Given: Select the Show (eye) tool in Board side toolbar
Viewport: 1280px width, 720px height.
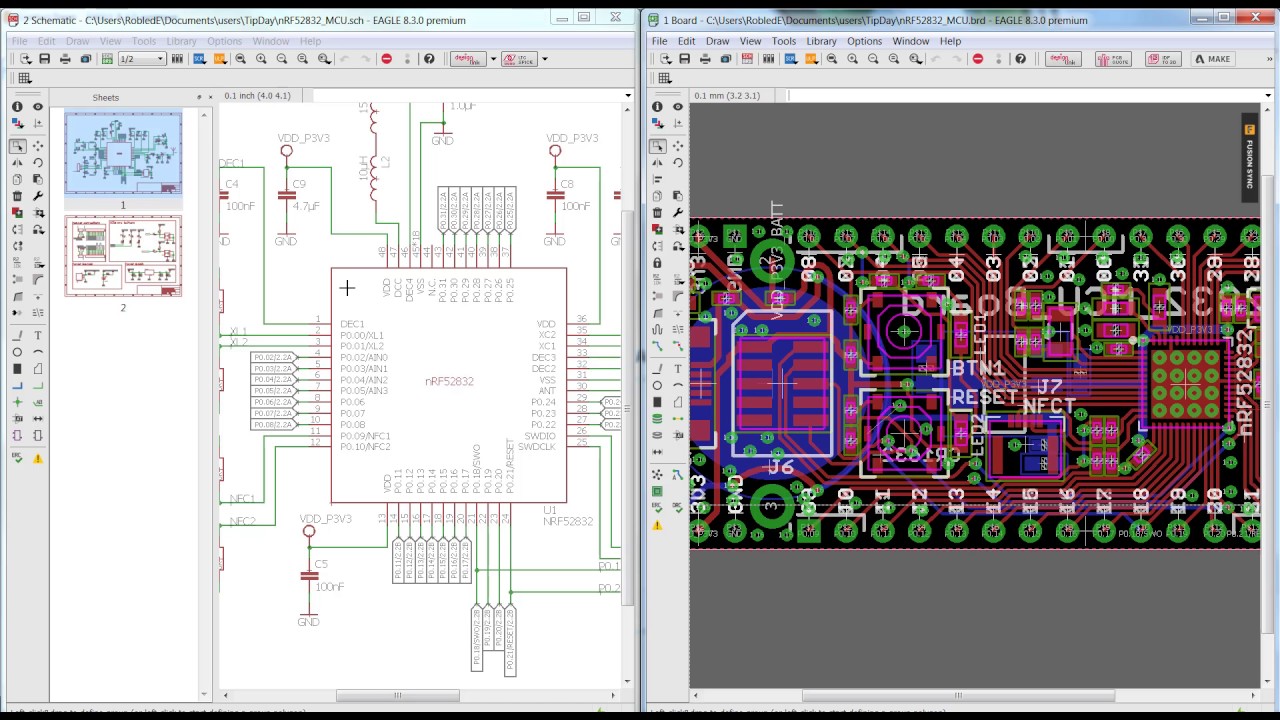Looking at the screenshot, I should (x=677, y=107).
